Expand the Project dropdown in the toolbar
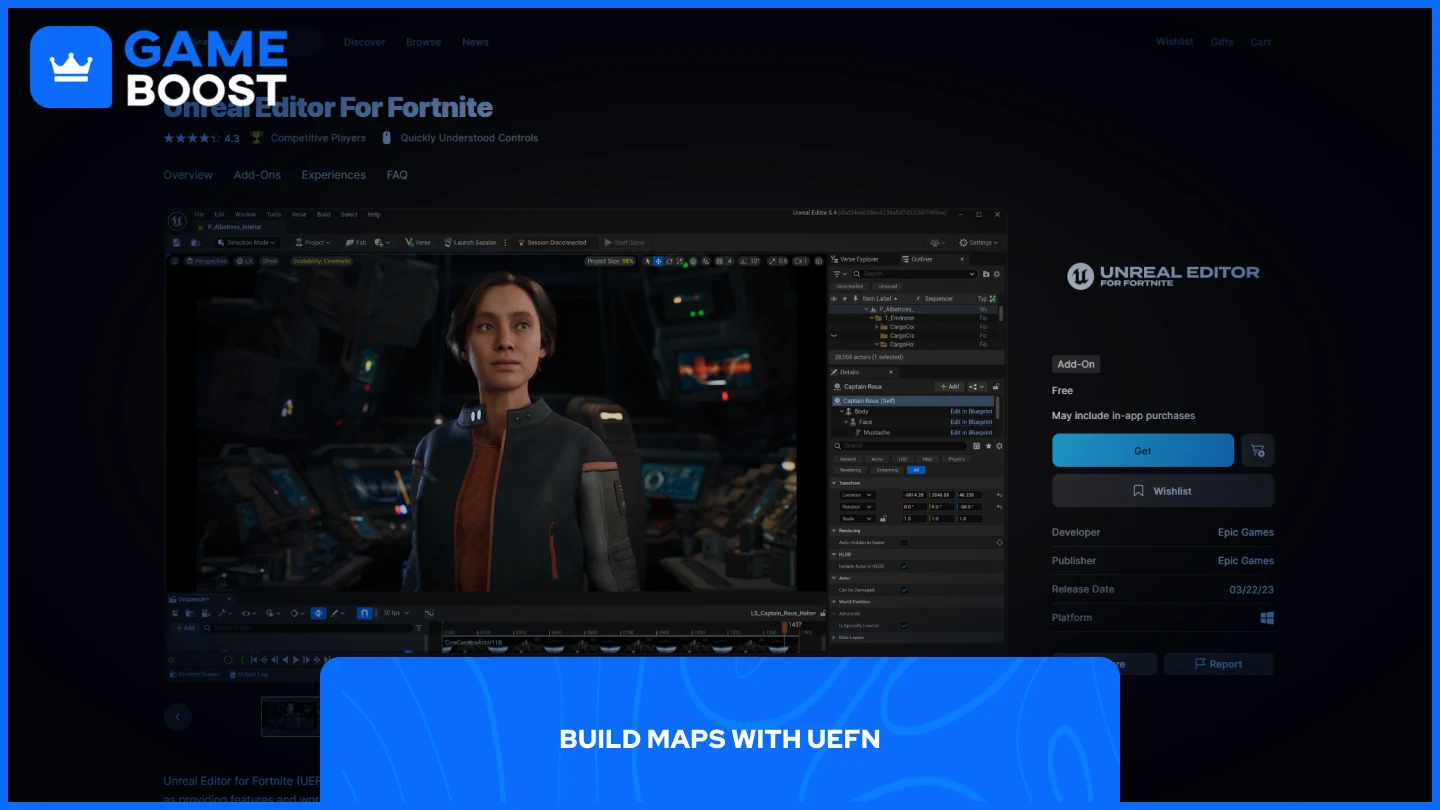The height and width of the screenshot is (810, 1440). [314, 242]
